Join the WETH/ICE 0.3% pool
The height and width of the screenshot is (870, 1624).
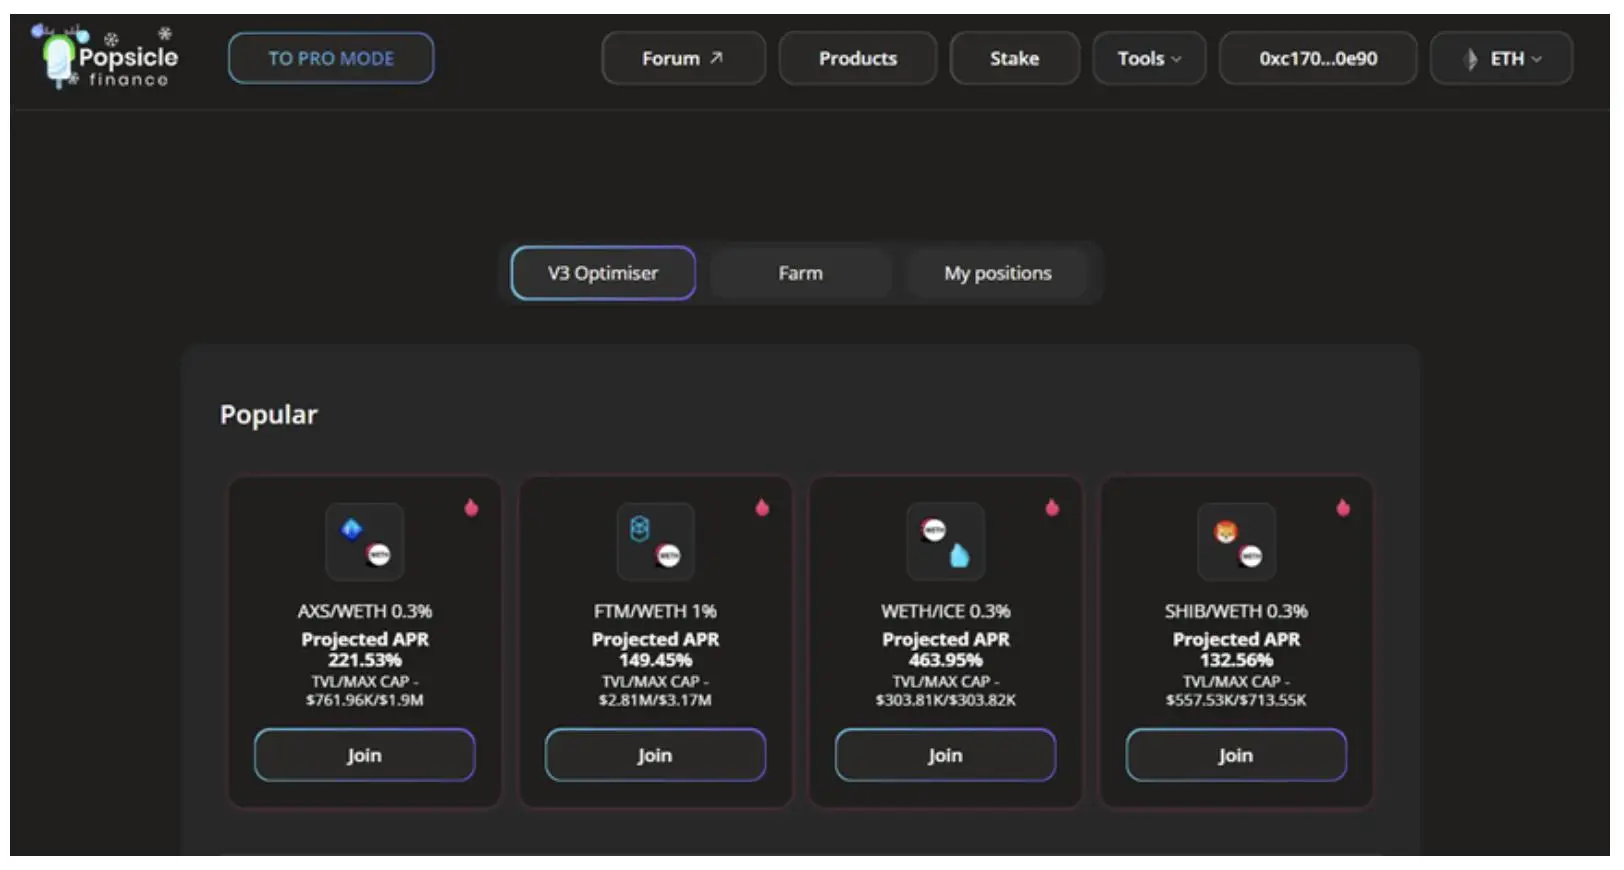(945, 755)
